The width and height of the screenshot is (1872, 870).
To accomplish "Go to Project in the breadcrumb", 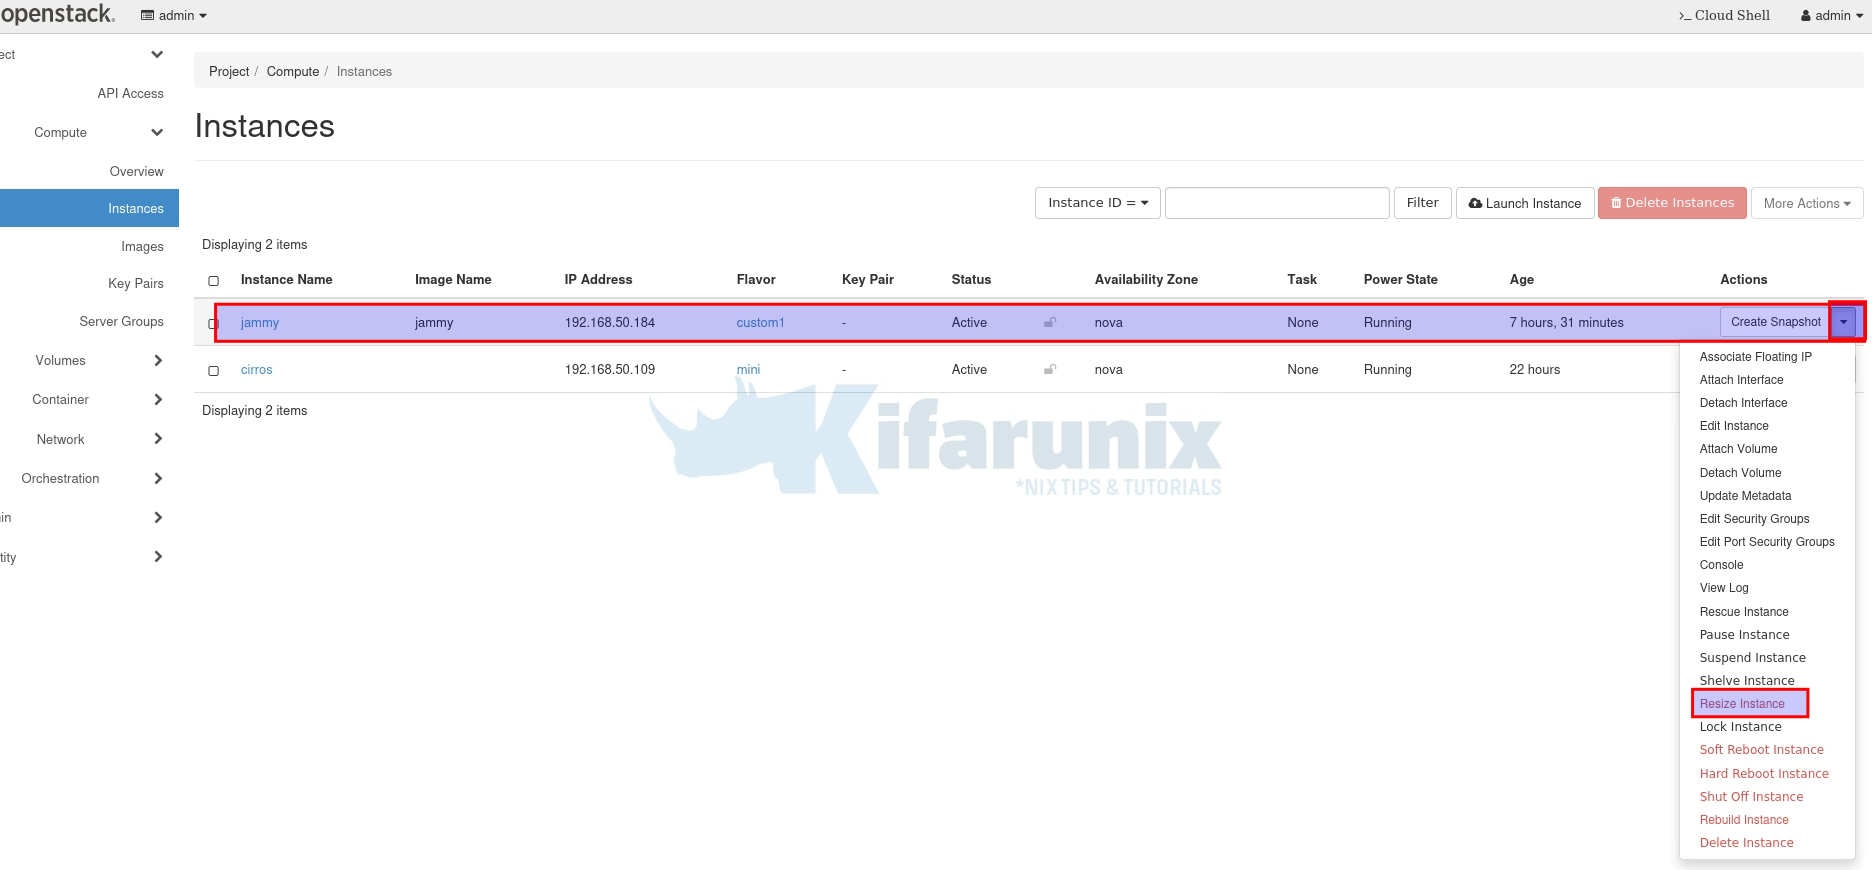I will pyautogui.click(x=229, y=72).
